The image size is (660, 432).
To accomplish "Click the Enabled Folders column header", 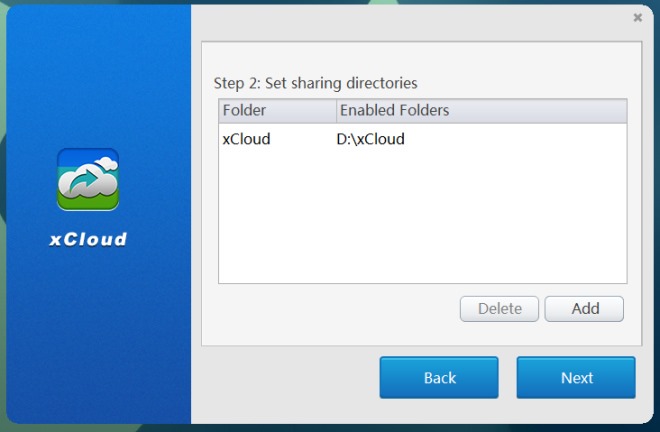I will pos(482,111).
